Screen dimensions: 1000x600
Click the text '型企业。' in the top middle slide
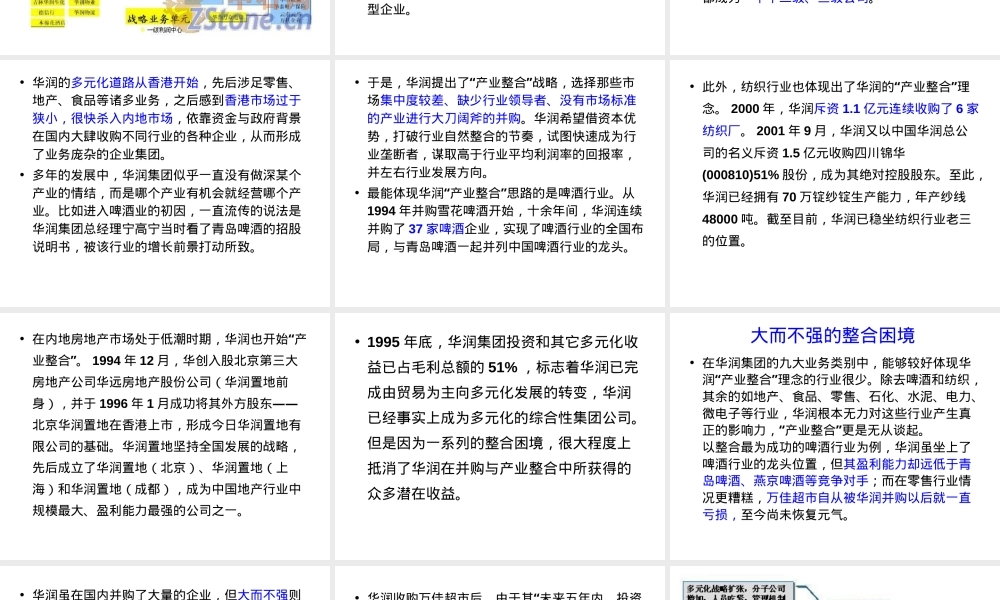pyautogui.click(x=390, y=10)
